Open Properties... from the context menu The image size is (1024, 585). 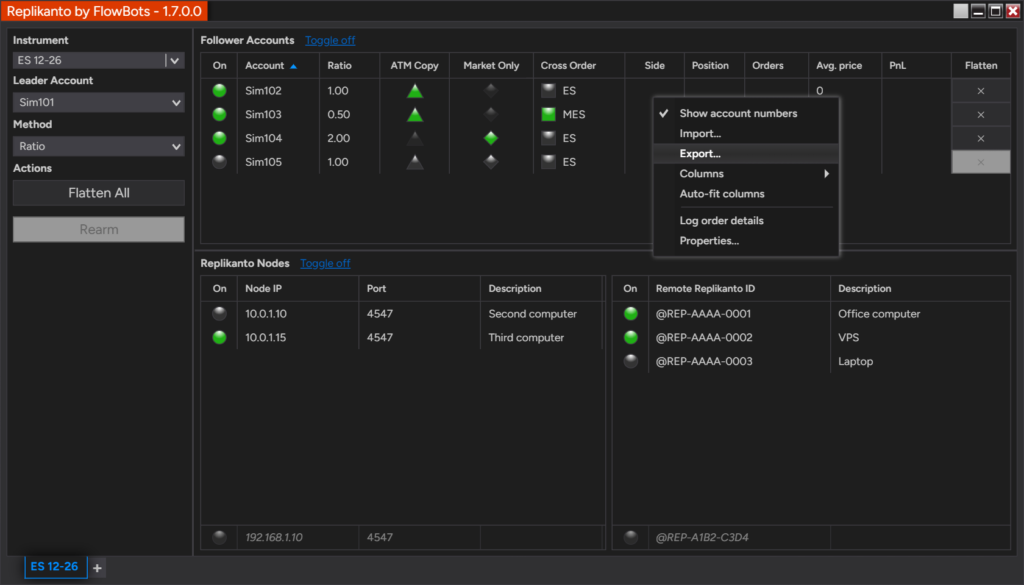(746, 241)
